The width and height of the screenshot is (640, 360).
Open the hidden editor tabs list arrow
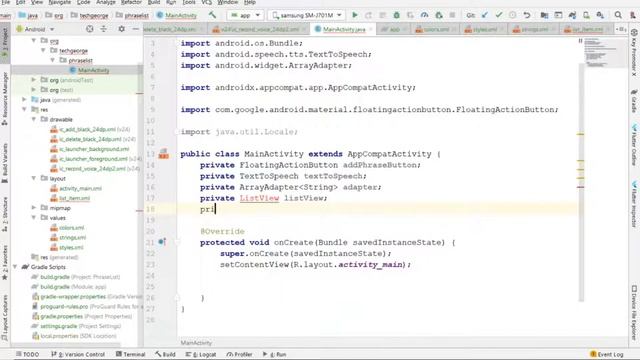[621, 29]
